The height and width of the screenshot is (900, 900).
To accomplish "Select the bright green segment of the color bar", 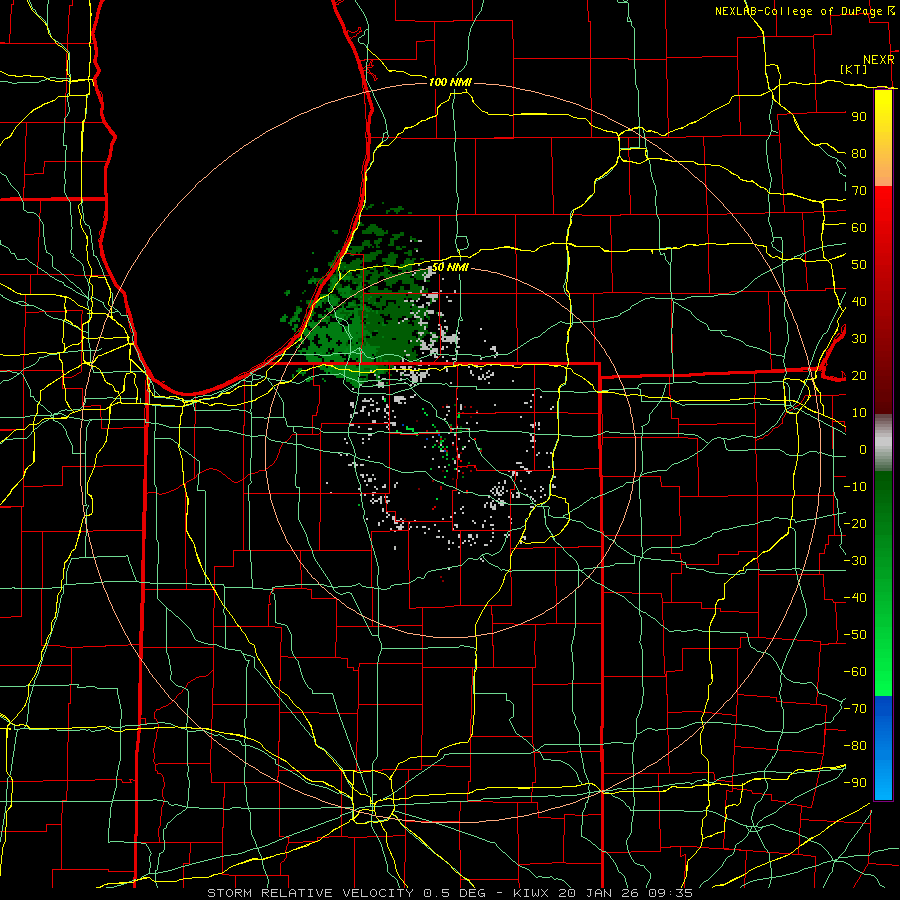I will 883,660.
